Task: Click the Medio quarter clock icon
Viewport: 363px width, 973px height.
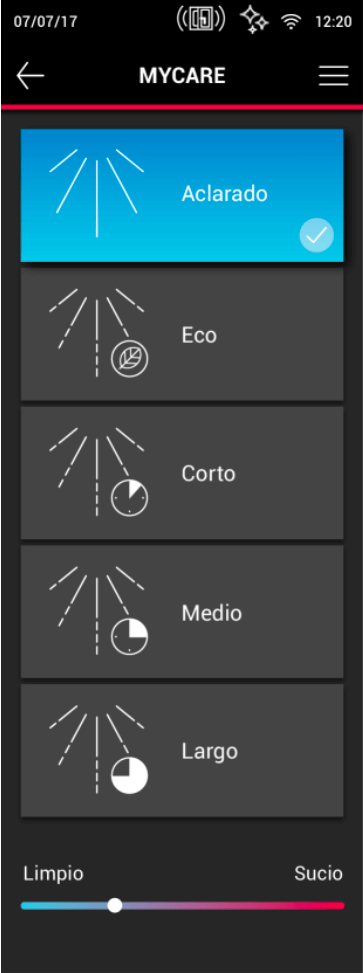Action: 130,637
